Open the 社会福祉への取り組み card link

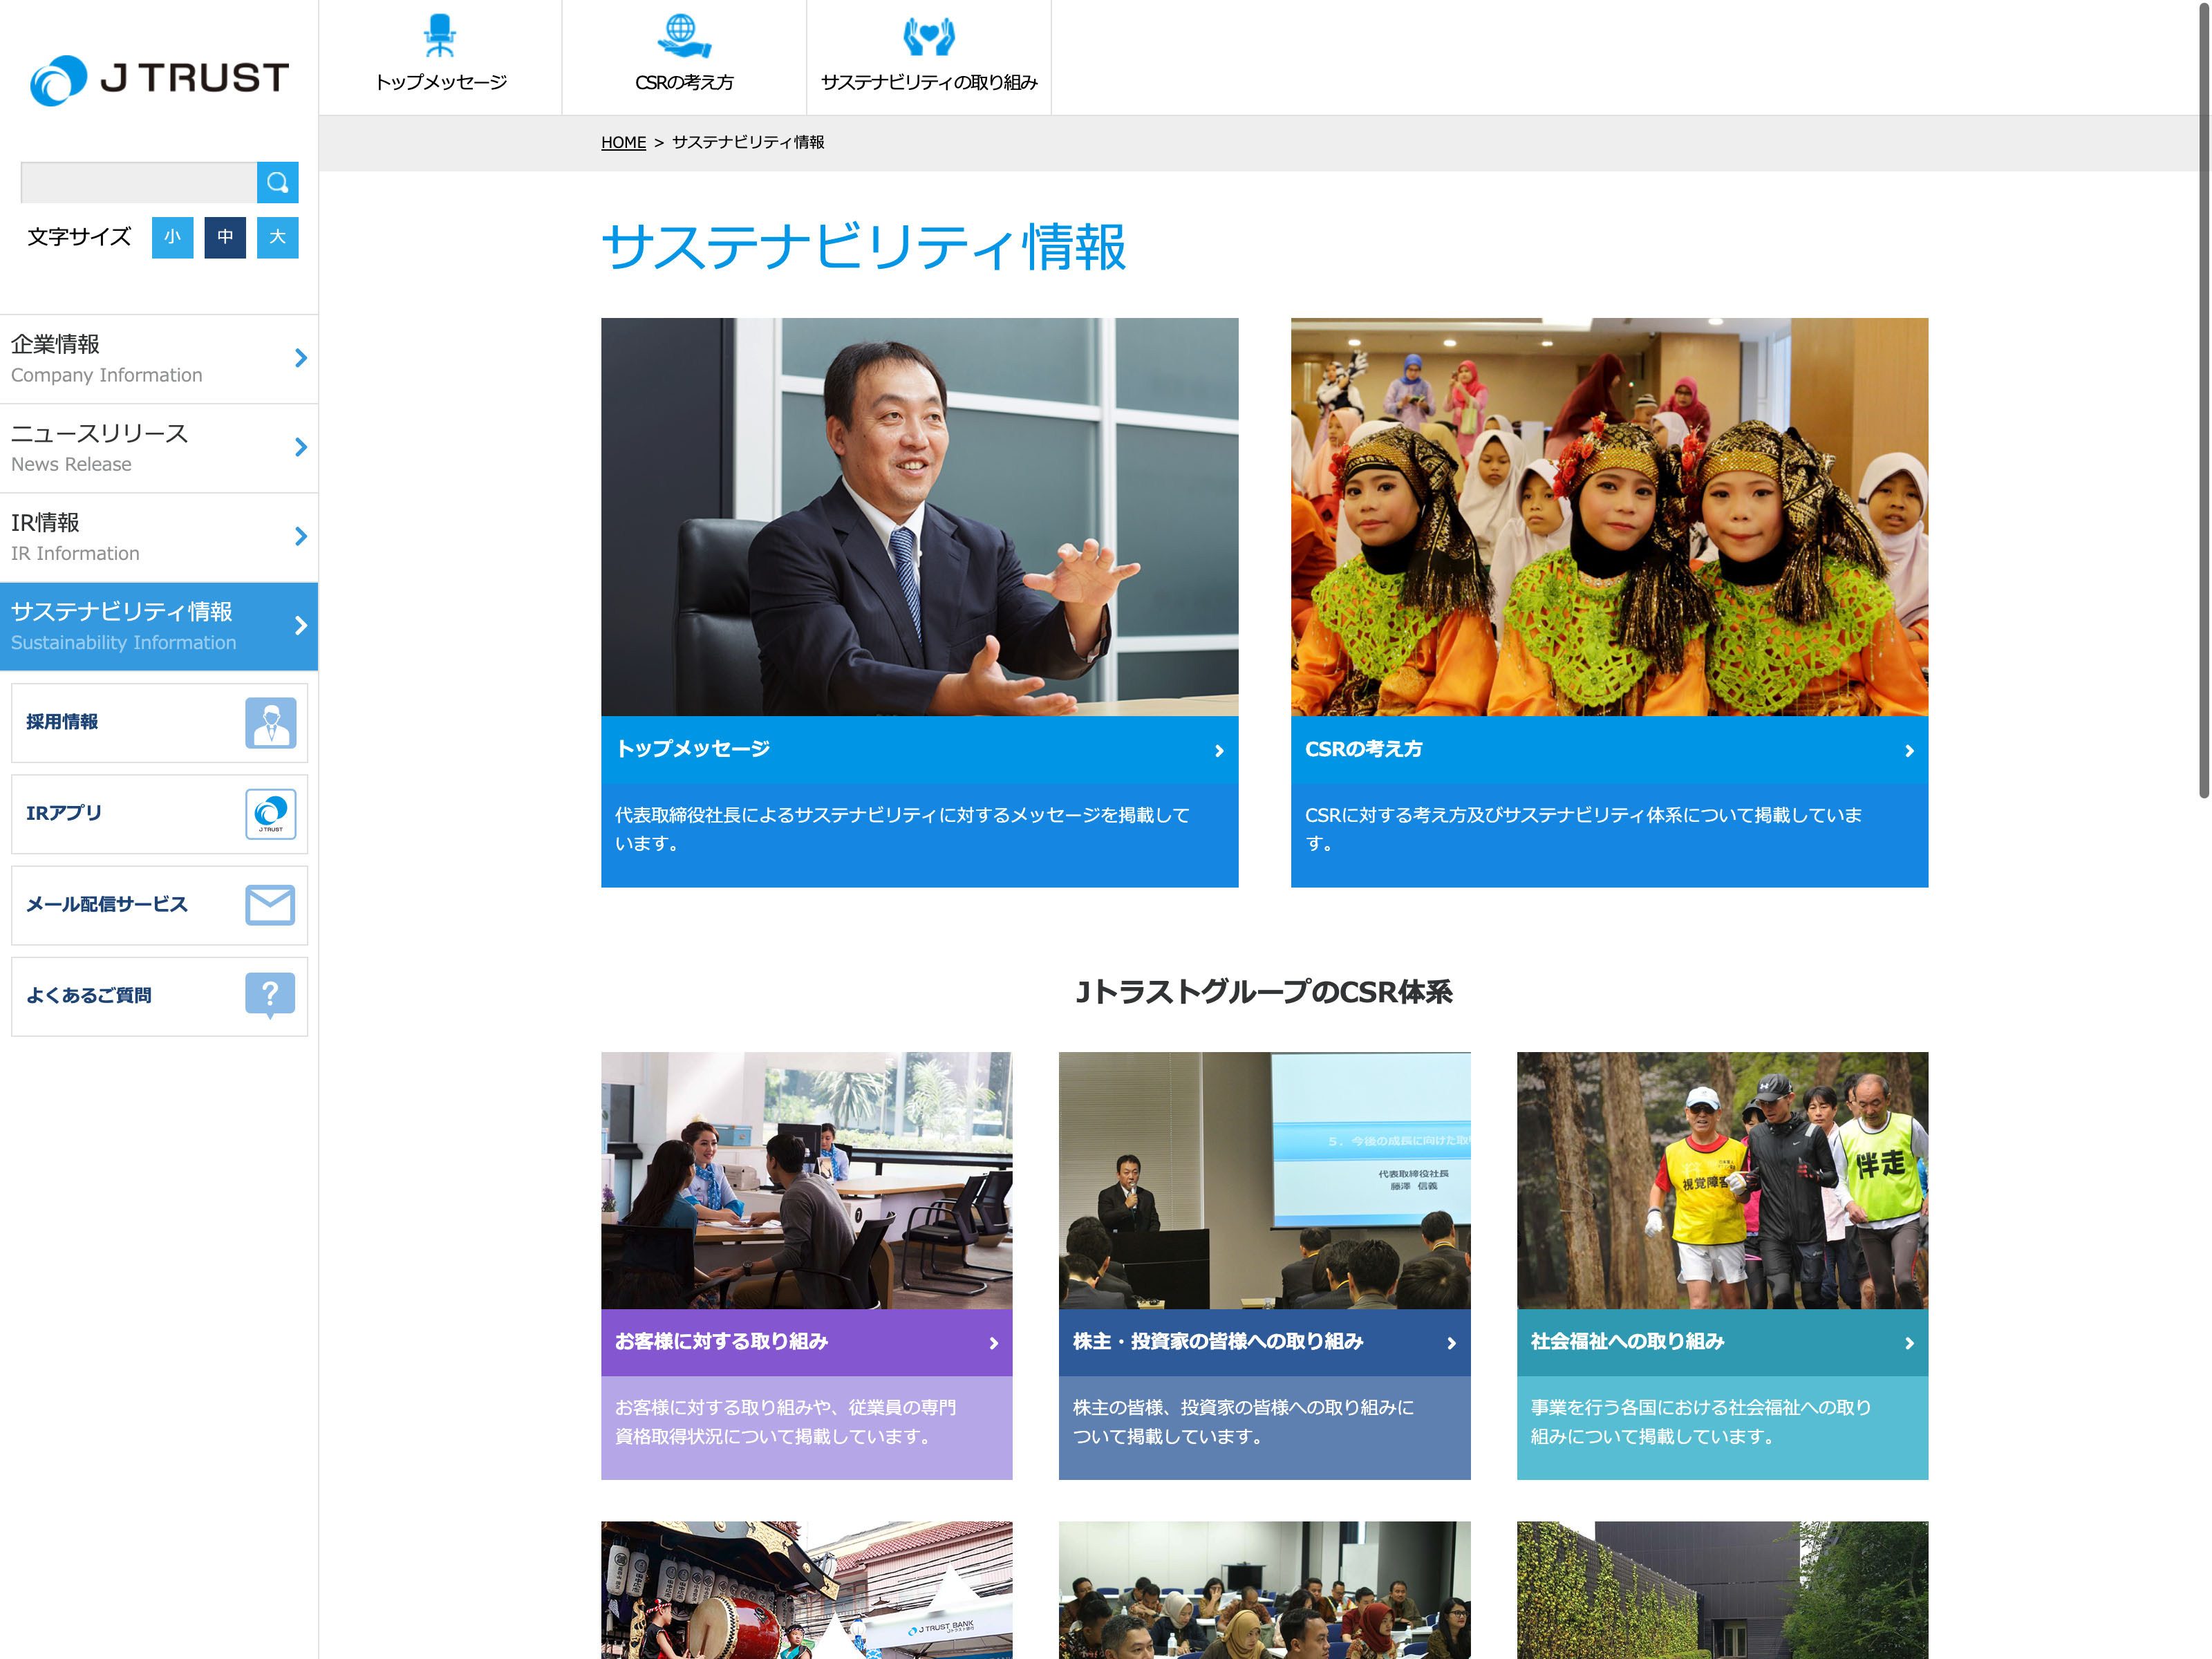[1721, 1341]
